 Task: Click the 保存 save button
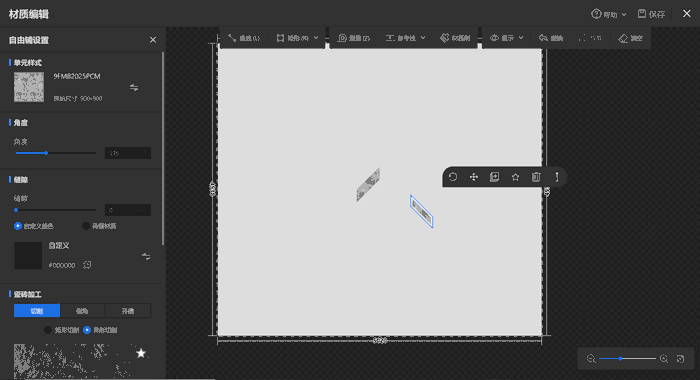point(651,14)
